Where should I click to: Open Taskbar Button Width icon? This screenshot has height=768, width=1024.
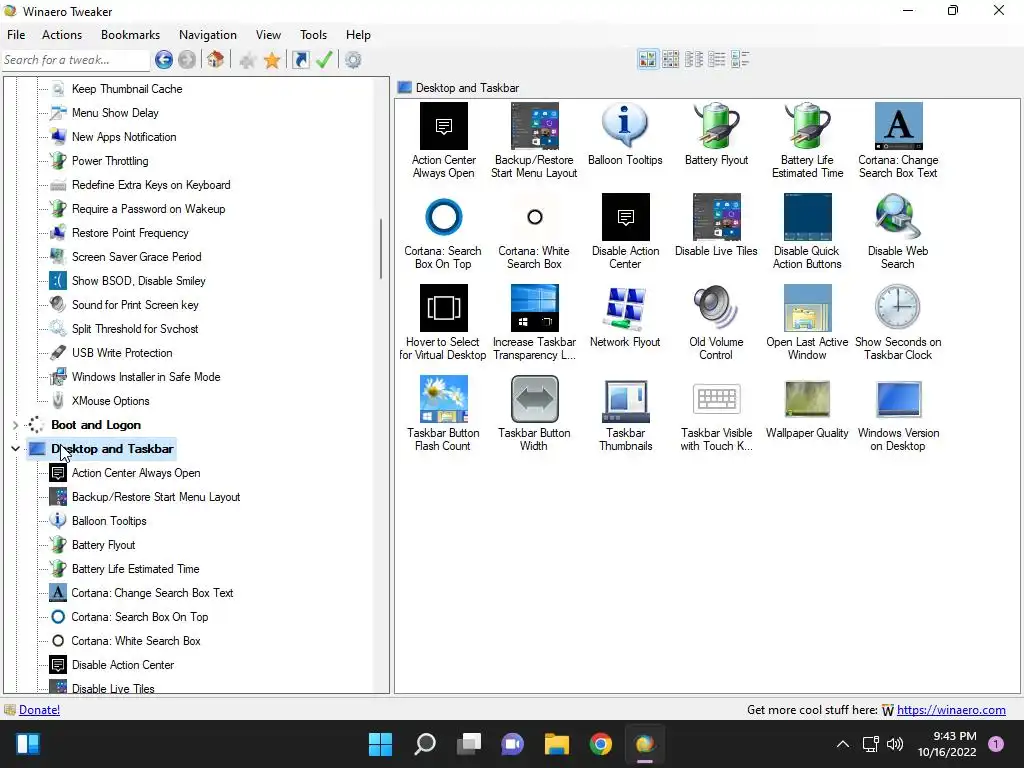pos(534,398)
